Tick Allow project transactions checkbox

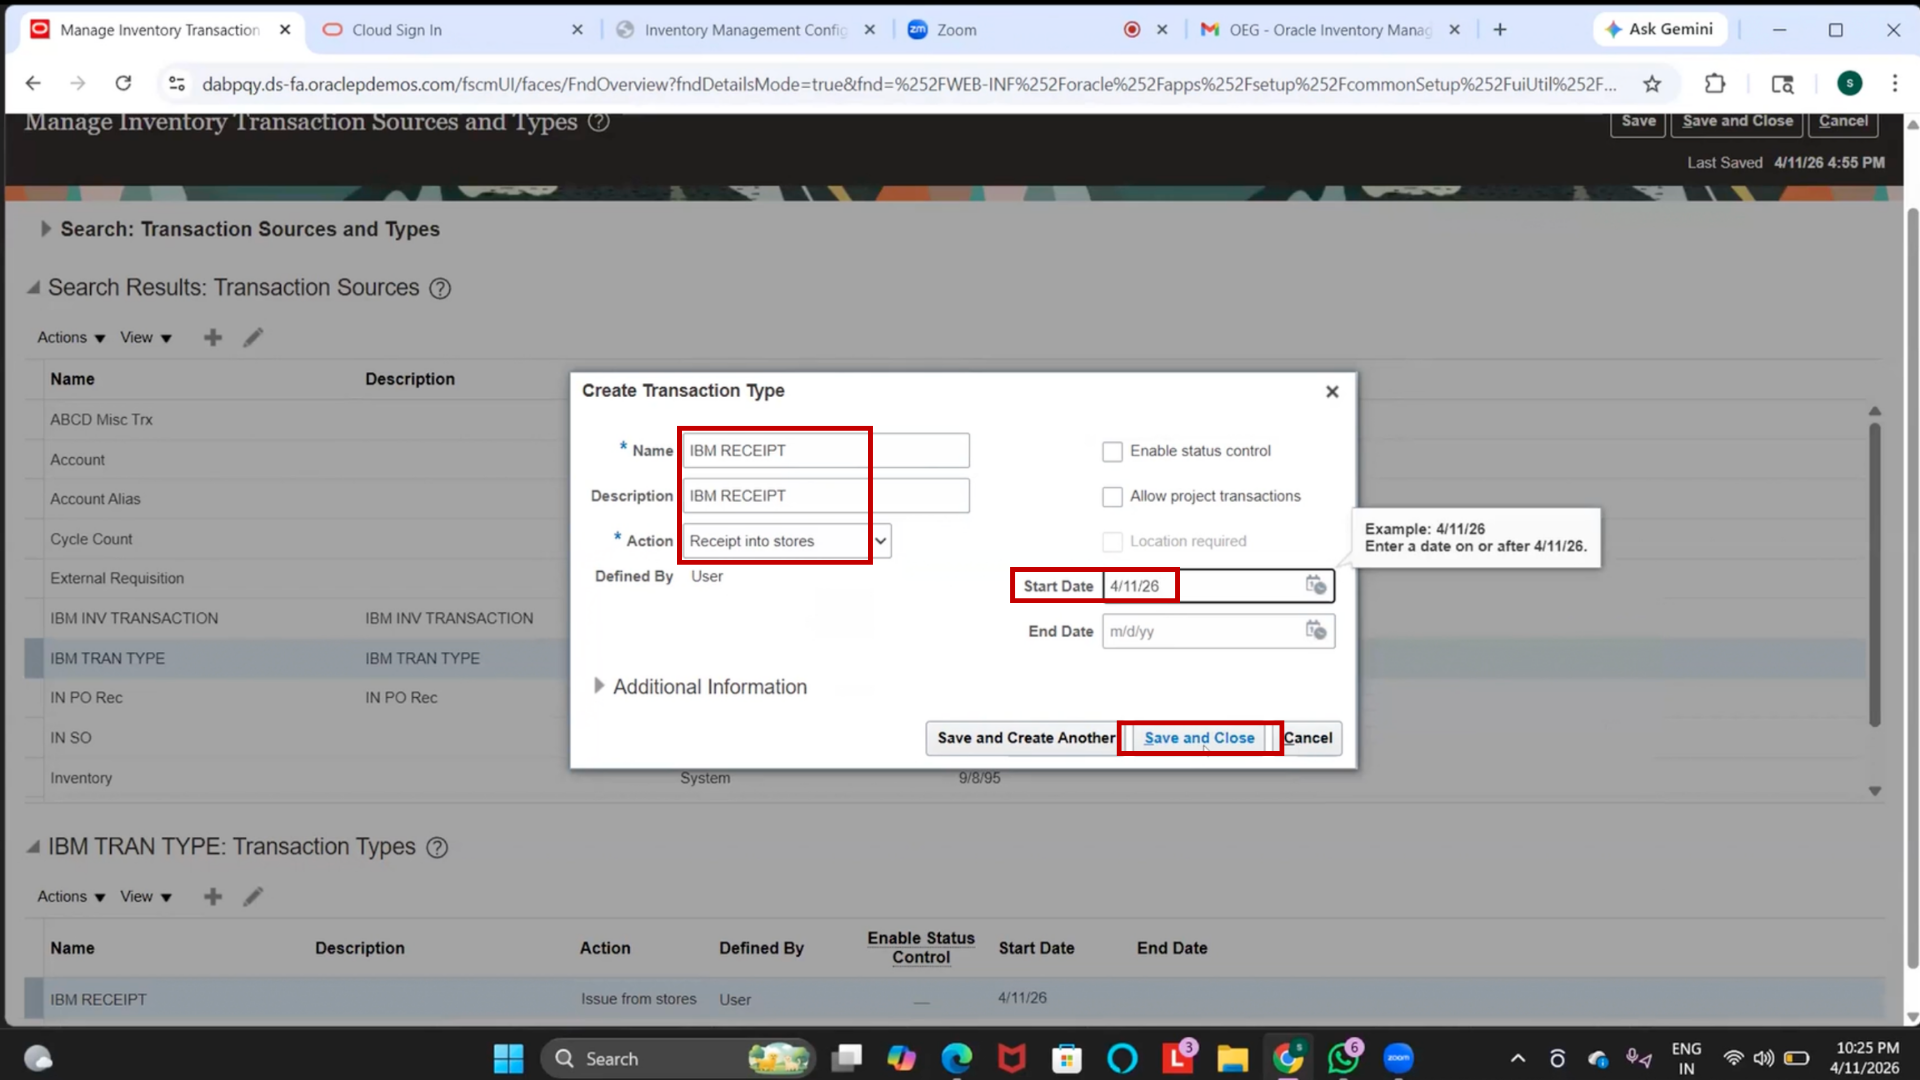point(1112,497)
